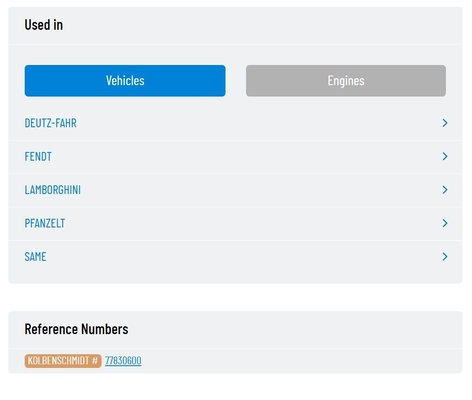Switch to the Engines tab
472x400 pixels.
[346, 81]
